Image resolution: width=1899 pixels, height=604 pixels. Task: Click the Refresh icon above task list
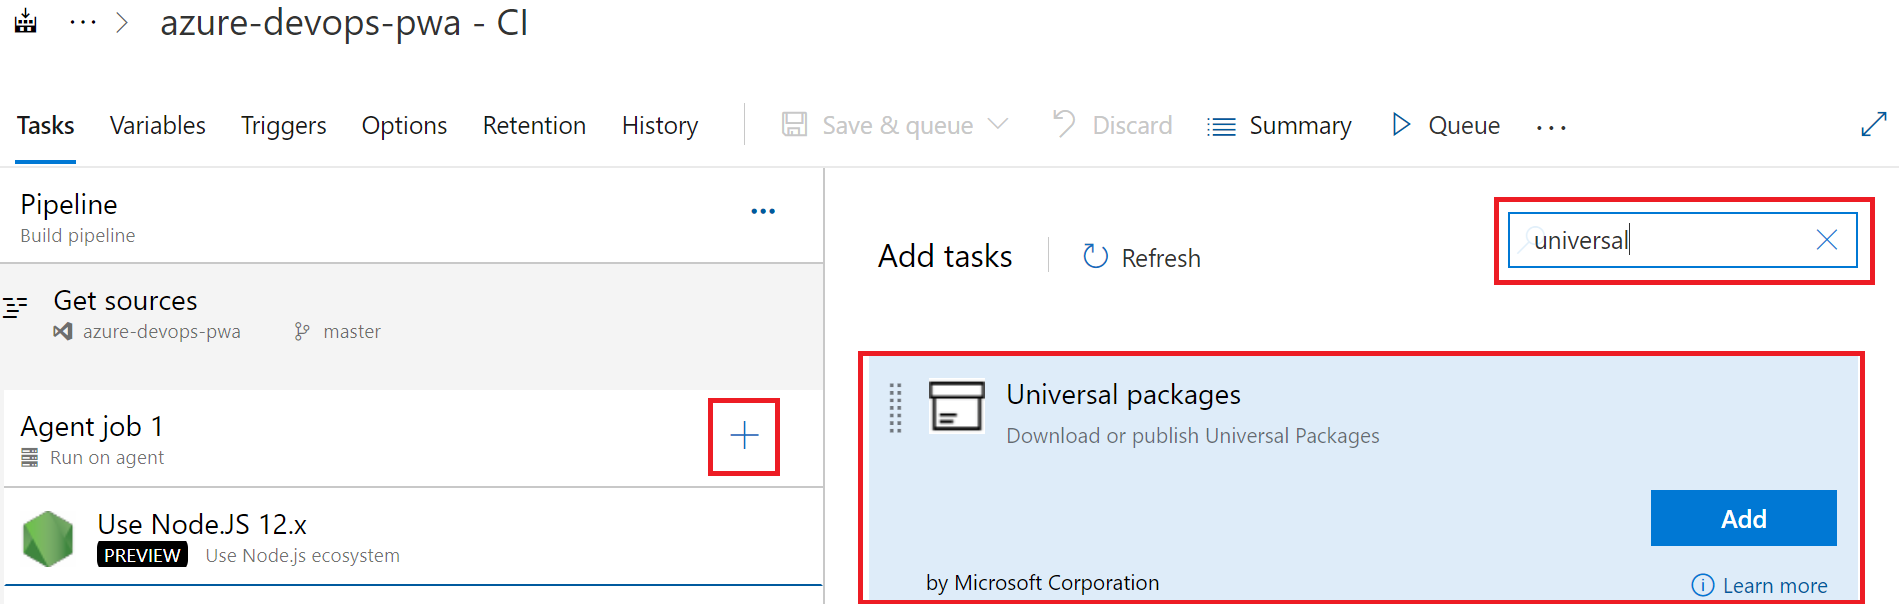point(1096,256)
